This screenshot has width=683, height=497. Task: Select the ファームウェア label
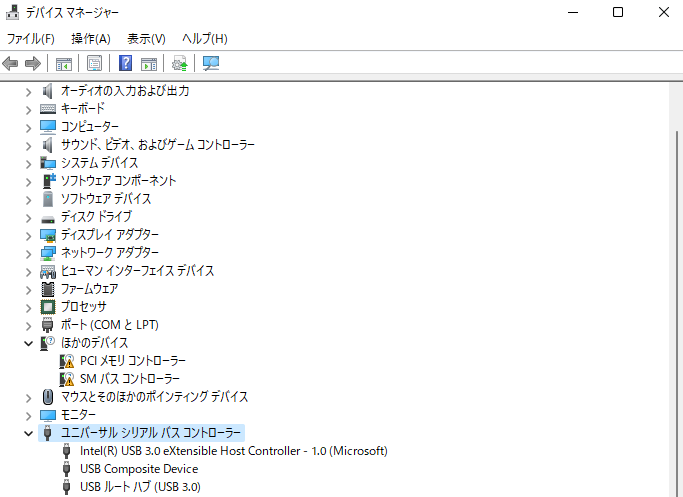click(89, 289)
